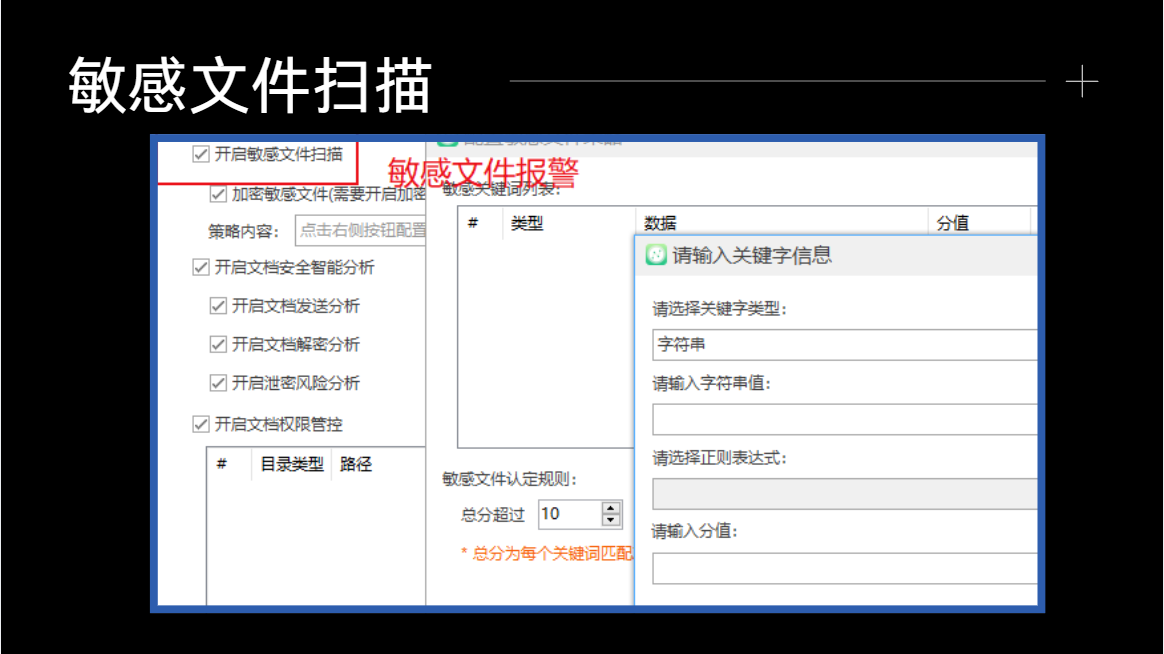Screen dimensions: 1164x654
Task: Toggle 开启文档权限管控 checkbox
Action: 200,425
